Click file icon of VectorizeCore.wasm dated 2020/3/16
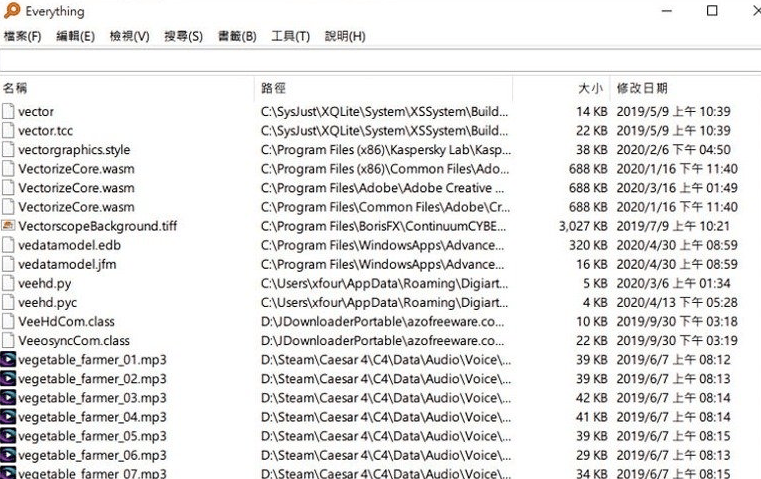This screenshot has height=479, width=761. point(8,187)
